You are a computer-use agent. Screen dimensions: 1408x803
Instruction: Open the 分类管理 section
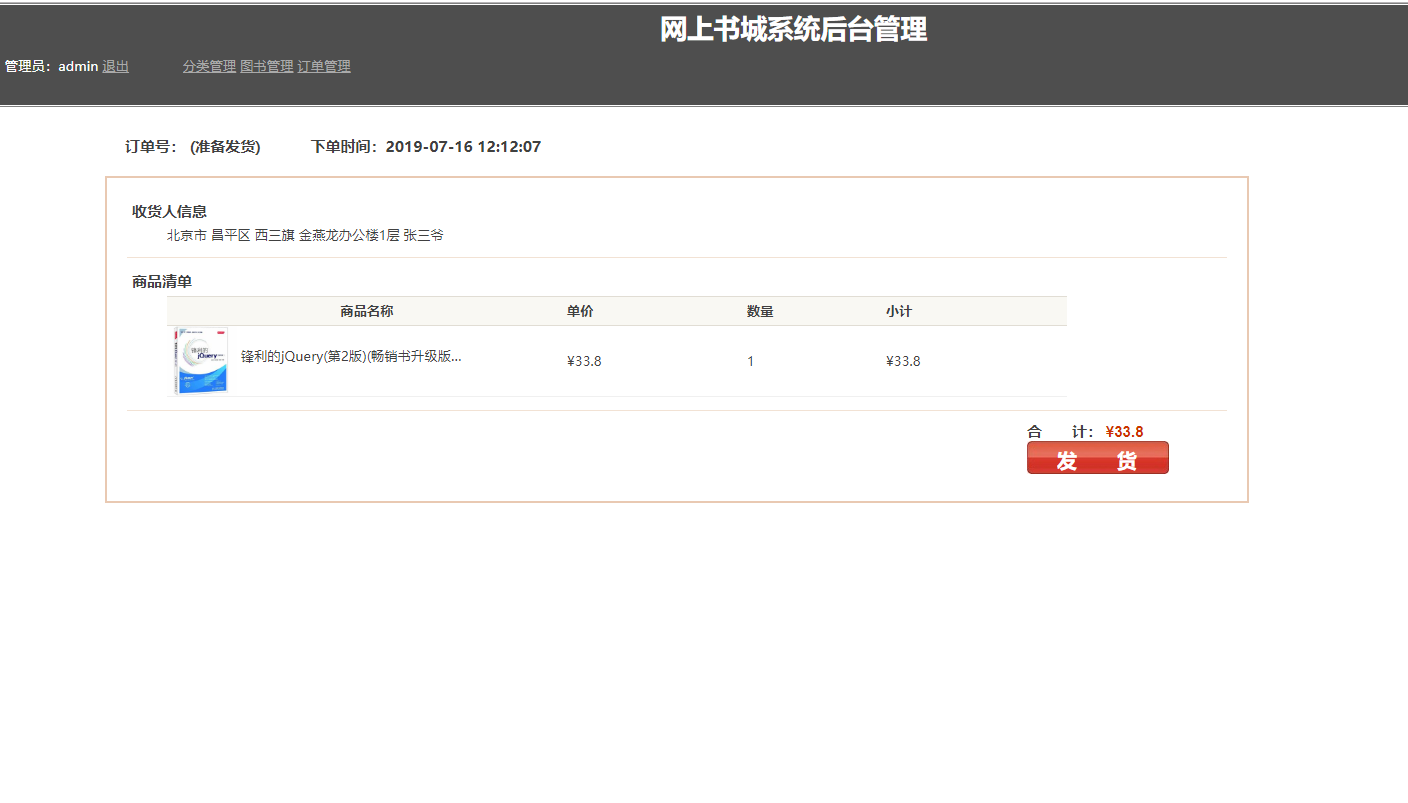pos(208,66)
